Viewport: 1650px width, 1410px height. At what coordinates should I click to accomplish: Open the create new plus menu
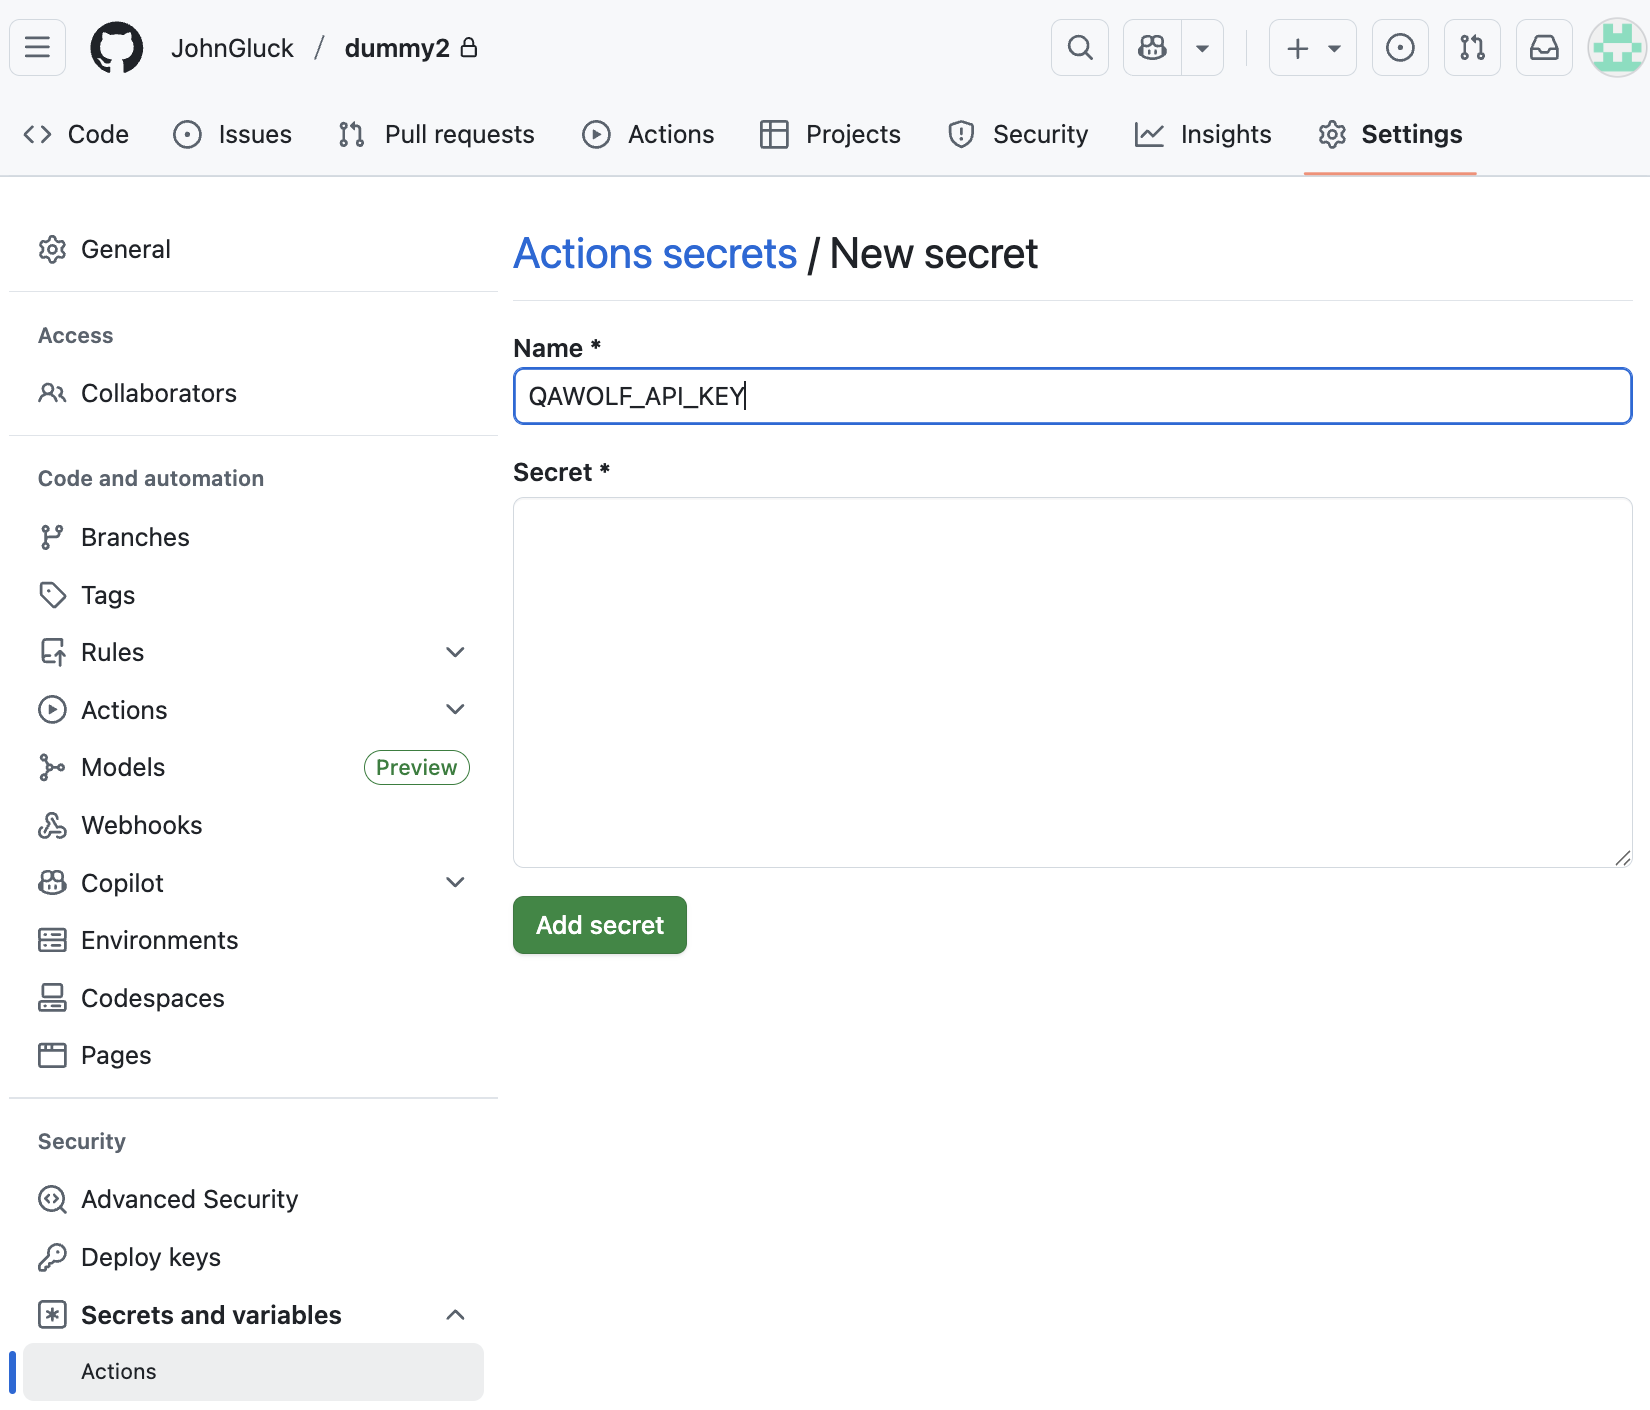(x=1313, y=47)
